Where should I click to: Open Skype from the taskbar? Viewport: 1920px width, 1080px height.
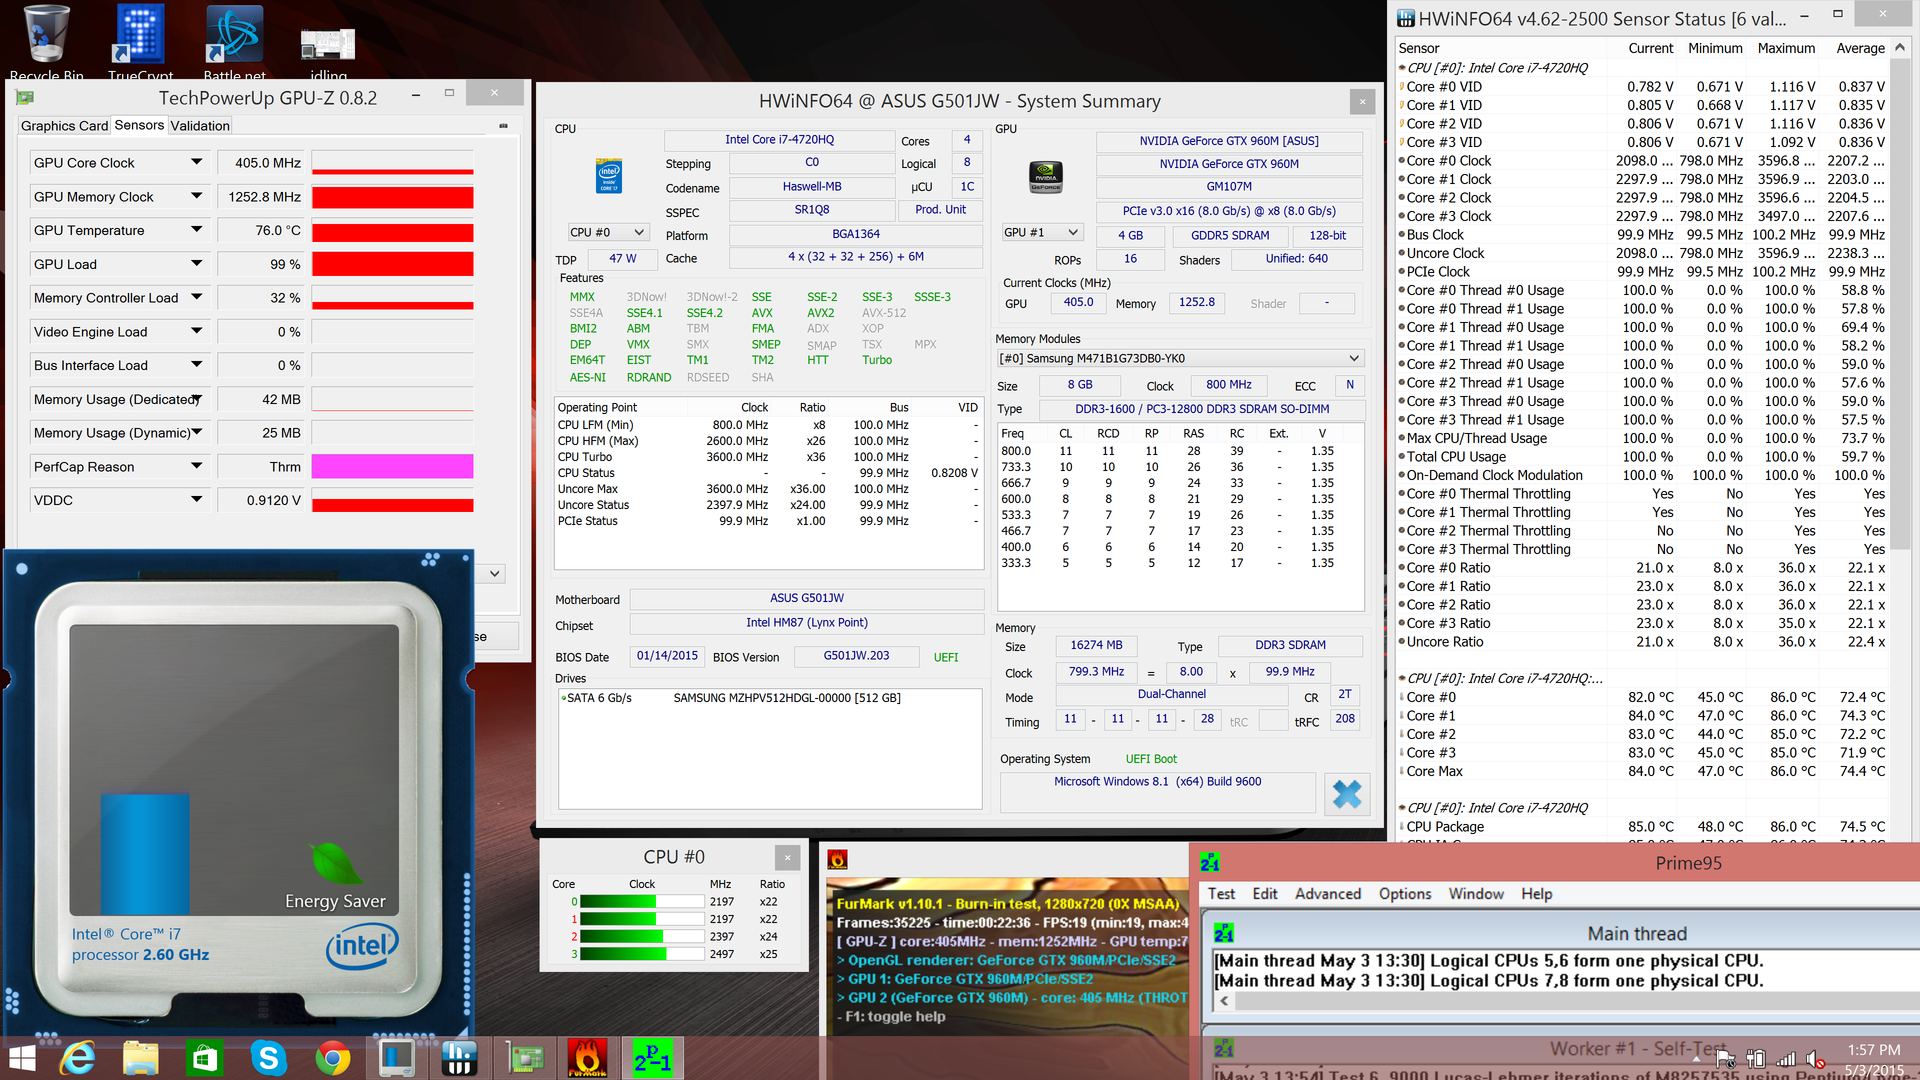tap(269, 1058)
